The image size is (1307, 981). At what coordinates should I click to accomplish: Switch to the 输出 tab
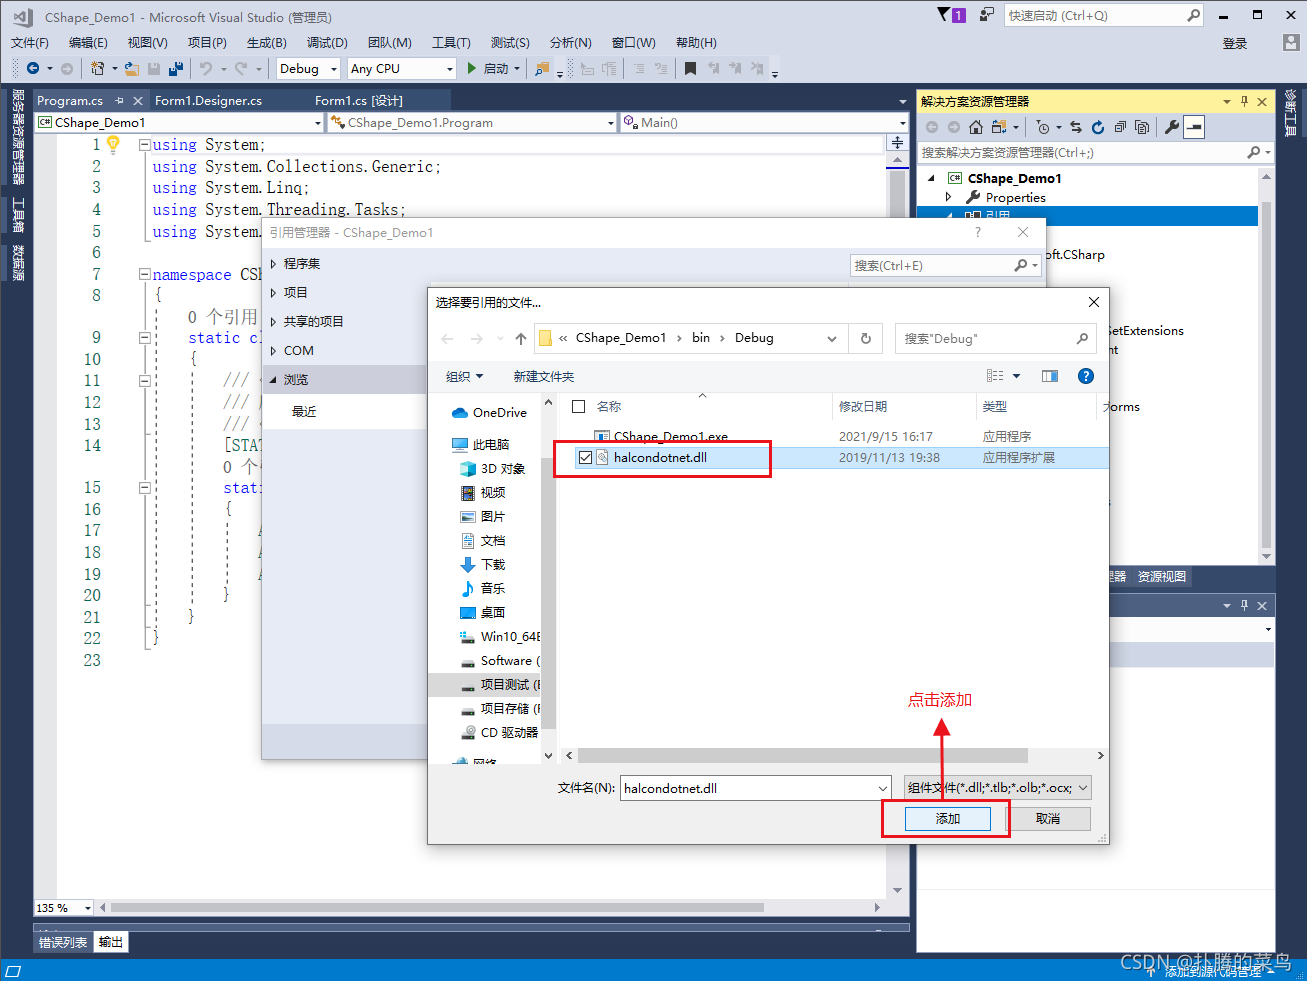tap(111, 942)
